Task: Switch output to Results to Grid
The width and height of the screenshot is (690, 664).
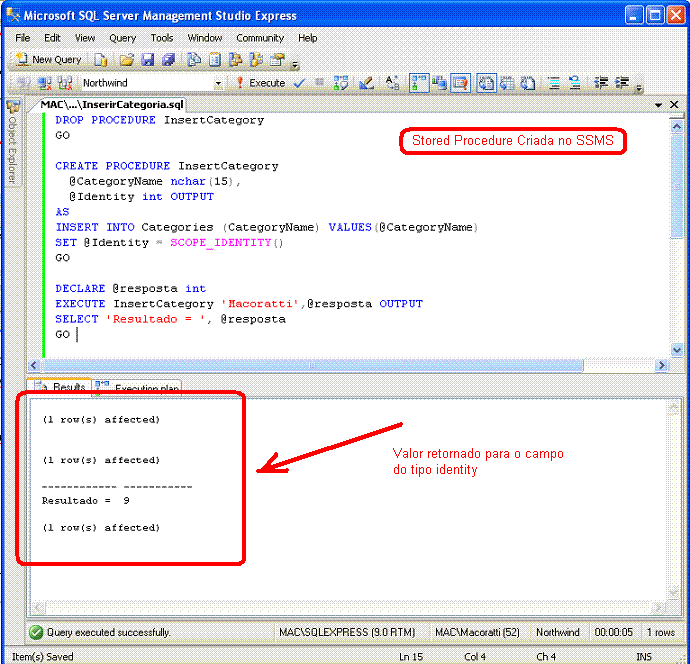Action: coord(507,83)
